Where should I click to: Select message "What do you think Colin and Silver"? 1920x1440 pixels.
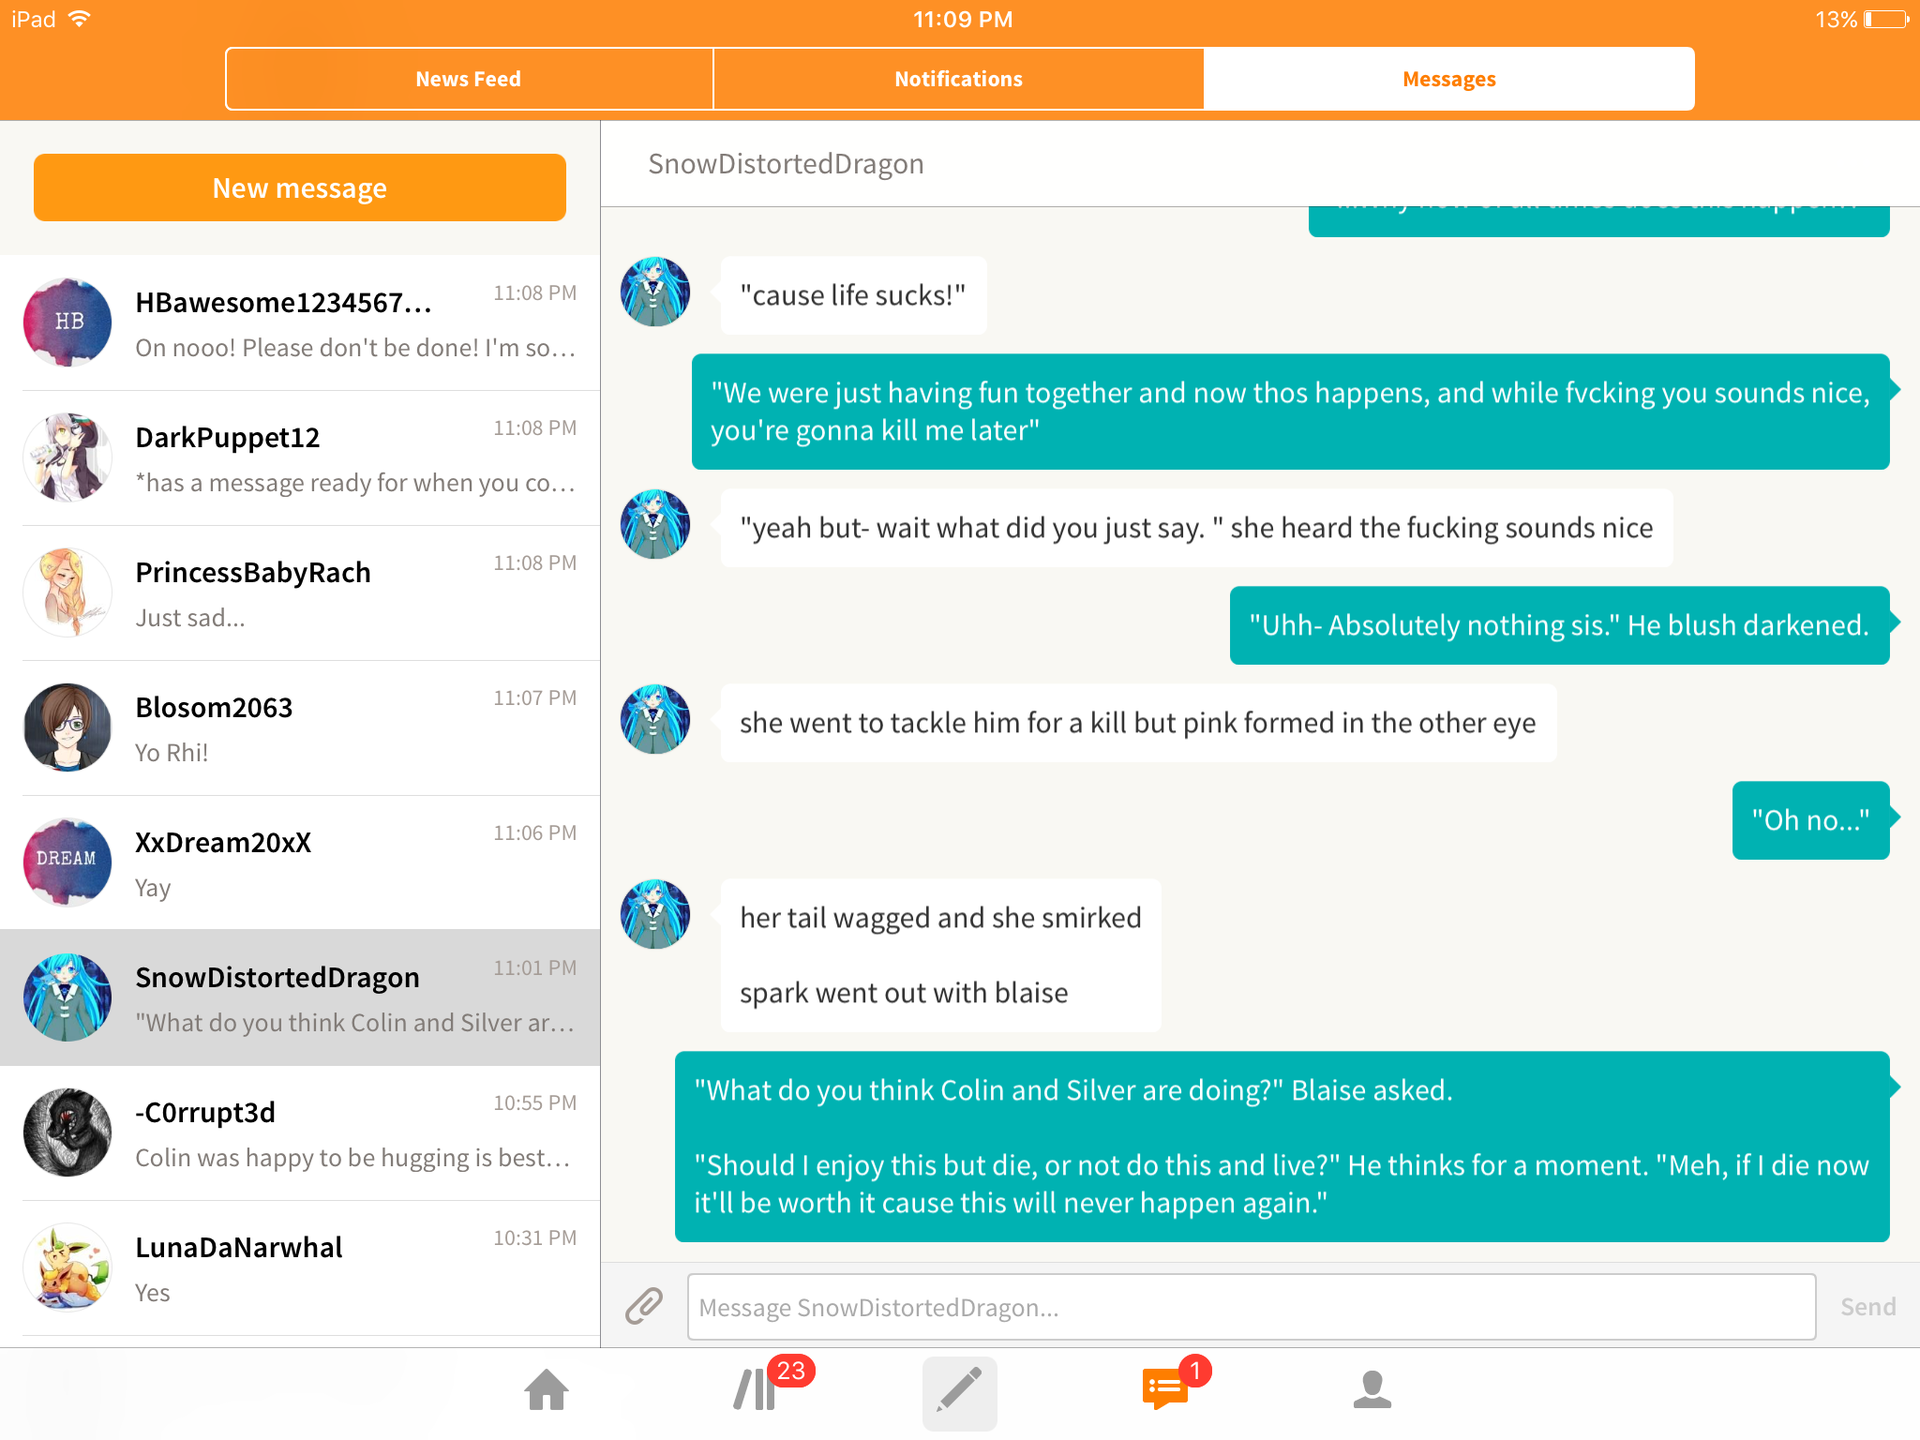click(1282, 1146)
